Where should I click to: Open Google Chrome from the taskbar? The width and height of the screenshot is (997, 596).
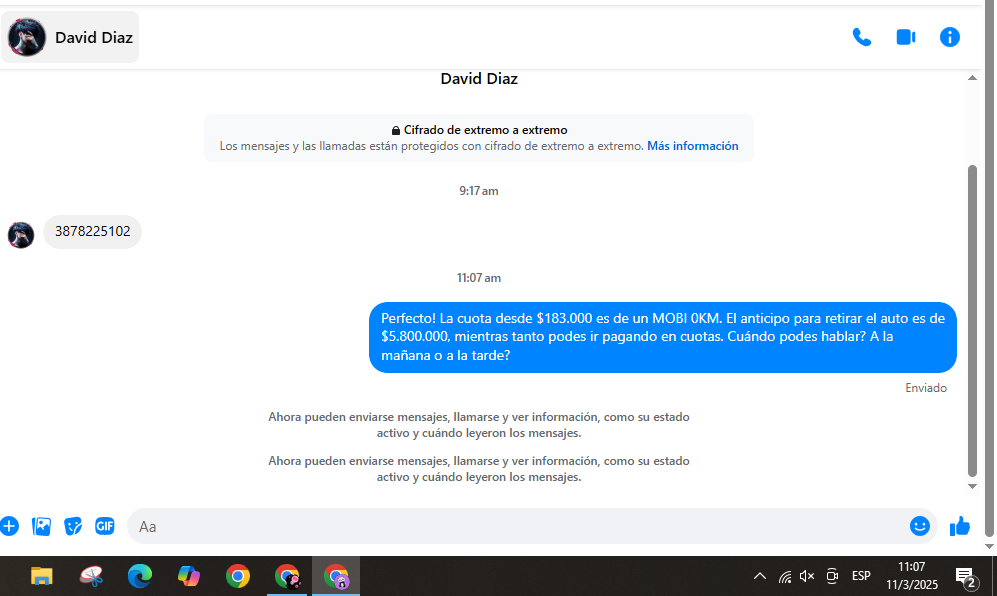(x=238, y=576)
